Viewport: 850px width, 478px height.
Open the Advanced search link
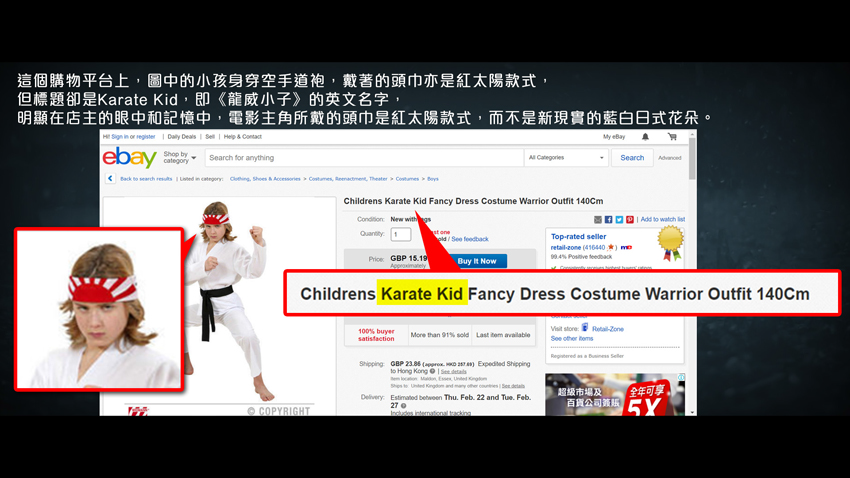[669, 158]
